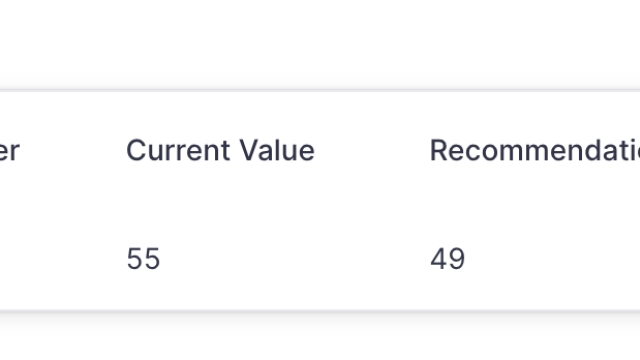Select the partially visible "er" column header
The image size is (640, 360).
pyautogui.click(x=9, y=151)
